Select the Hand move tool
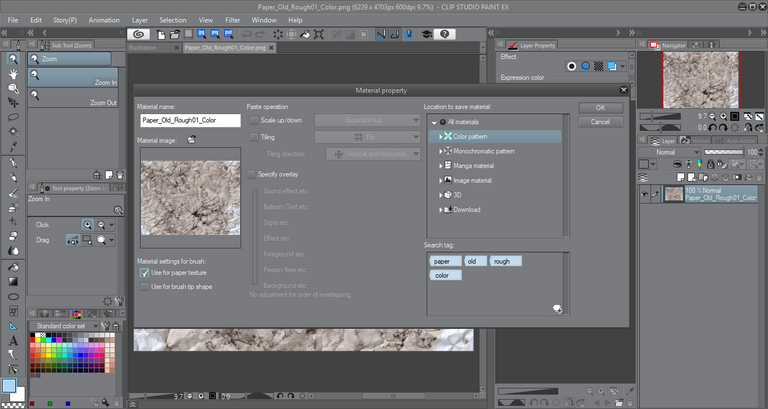The height and width of the screenshot is (409, 768). click(13, 73)
